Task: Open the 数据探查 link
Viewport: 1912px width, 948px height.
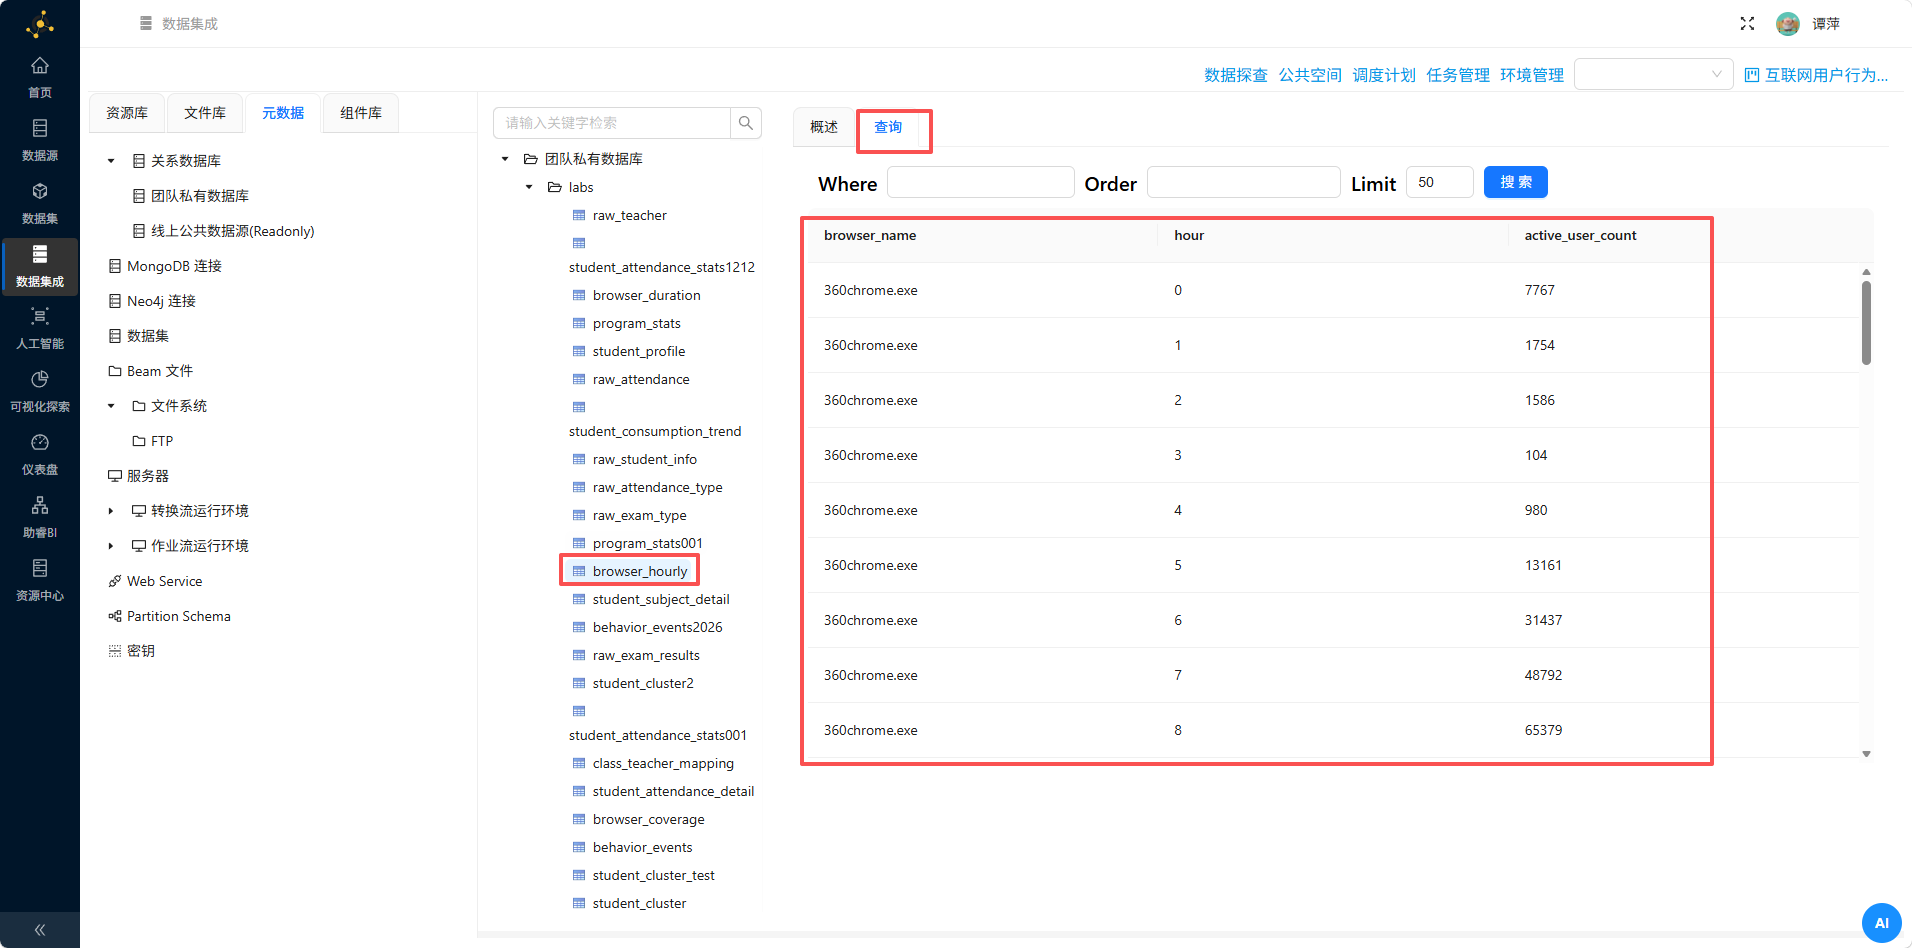Action: coord(1236,75)
